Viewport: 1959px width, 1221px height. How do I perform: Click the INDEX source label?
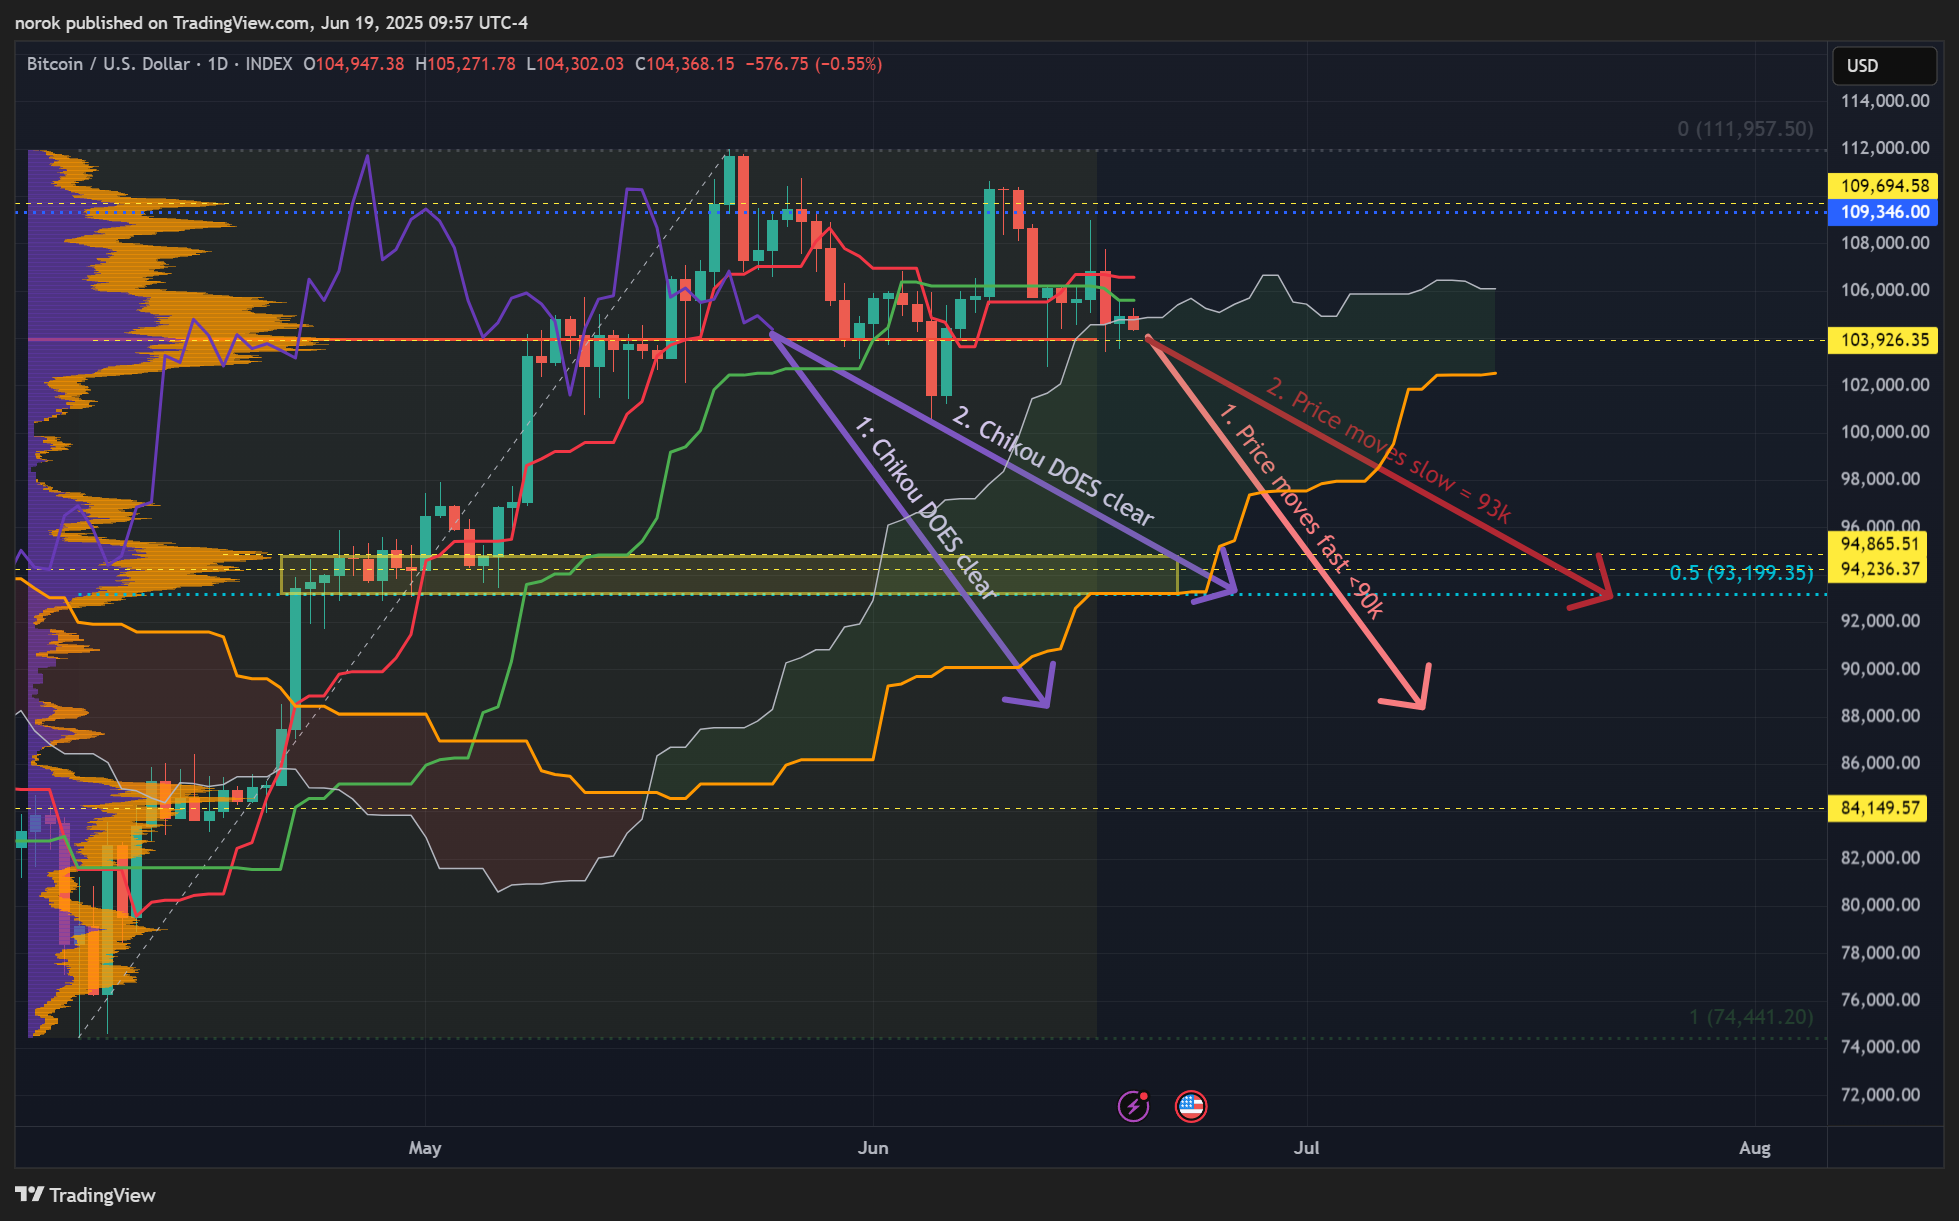pos(269,64)
